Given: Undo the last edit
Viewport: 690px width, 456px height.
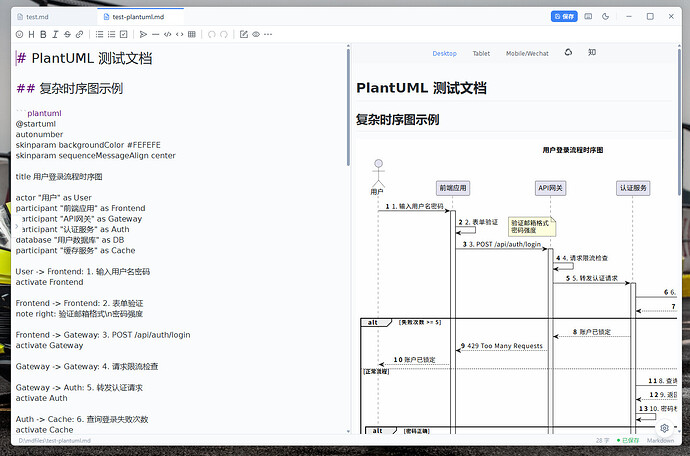Looking at the screenshot, I should (212, 34).
